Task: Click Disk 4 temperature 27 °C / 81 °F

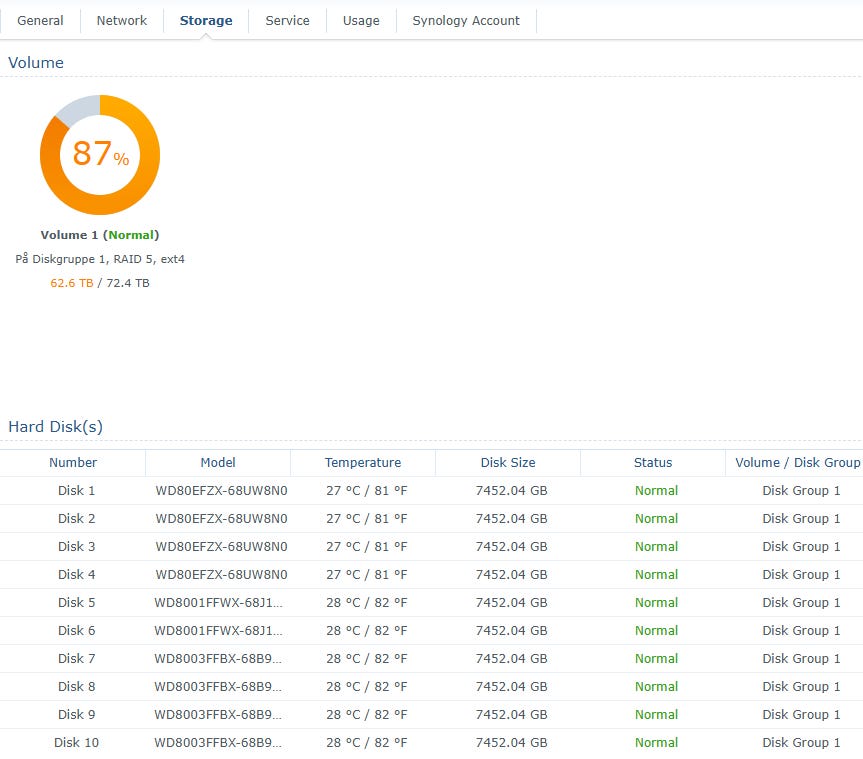Action: point(367,575)
